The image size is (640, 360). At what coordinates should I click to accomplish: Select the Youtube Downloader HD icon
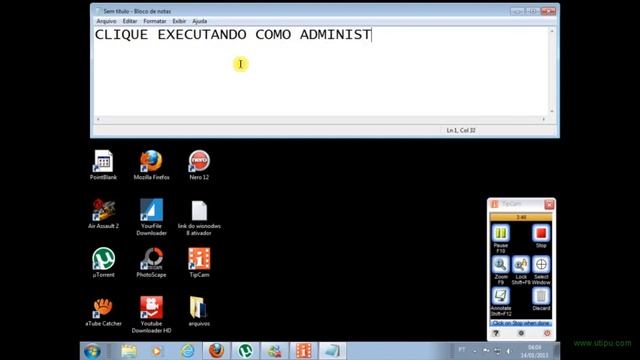(x=151, y=315)
